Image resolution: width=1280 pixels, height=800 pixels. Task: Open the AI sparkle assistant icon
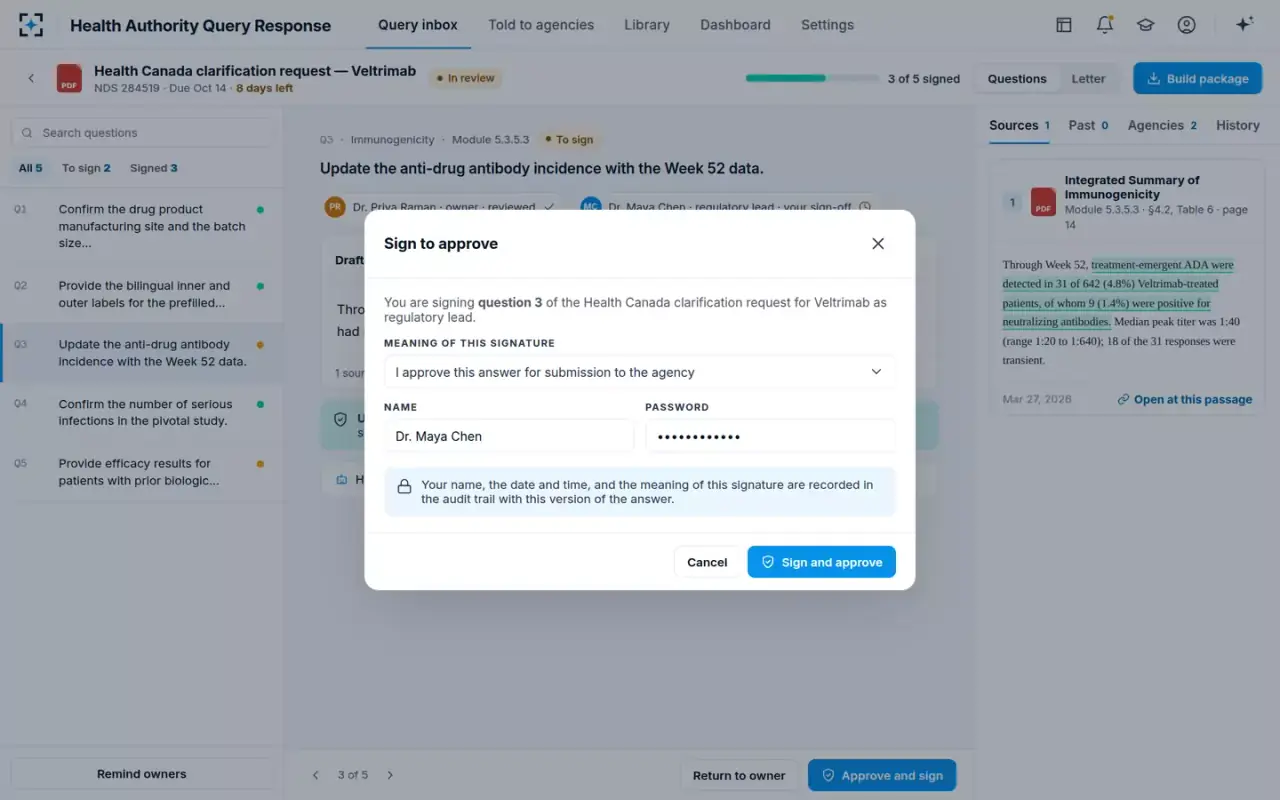1244,25
